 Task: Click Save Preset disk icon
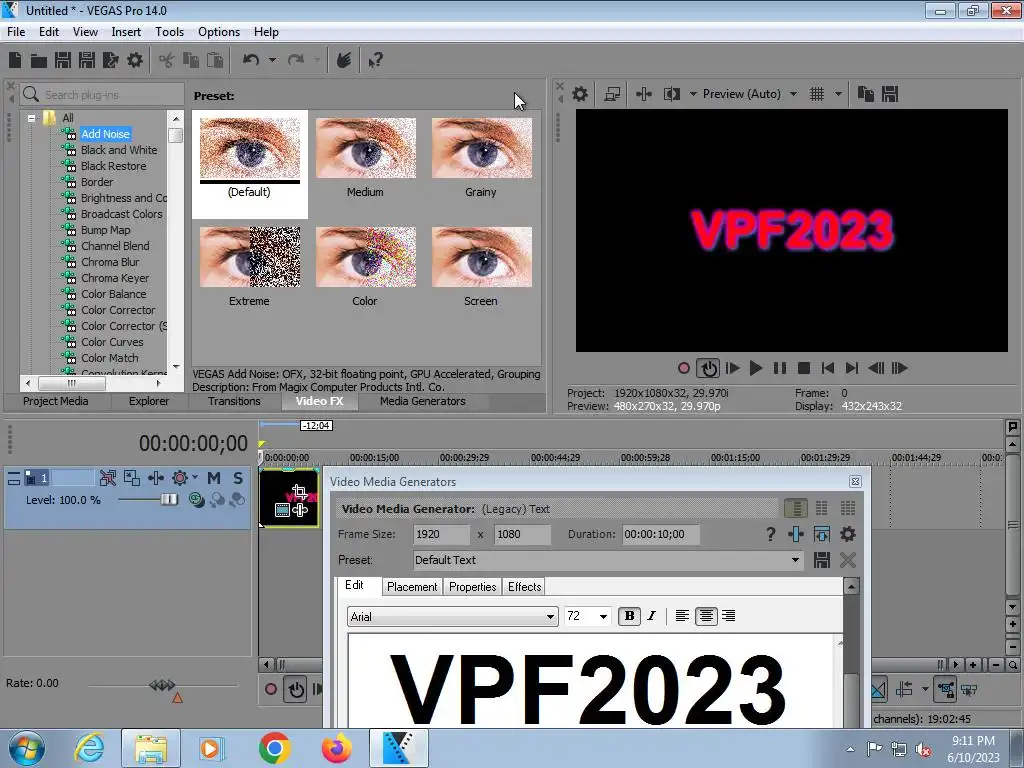coord(822,560)
